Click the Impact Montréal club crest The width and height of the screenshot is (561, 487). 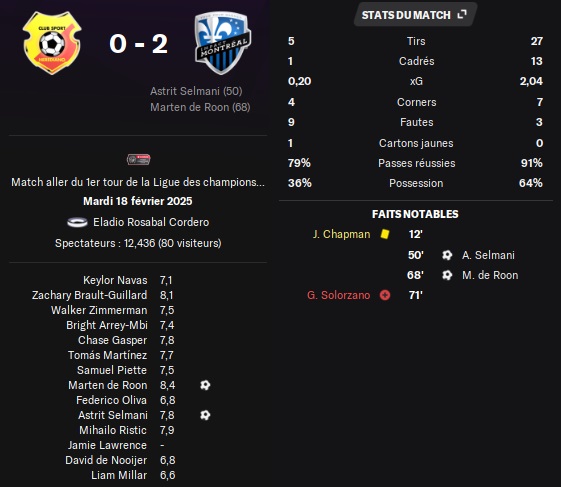coord(223,43)
